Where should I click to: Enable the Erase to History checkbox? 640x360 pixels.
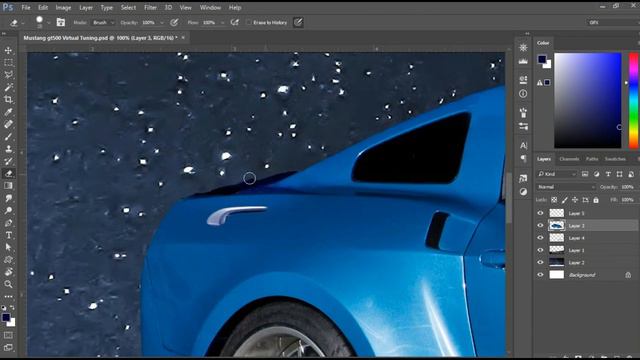click(x=249, y=22)
